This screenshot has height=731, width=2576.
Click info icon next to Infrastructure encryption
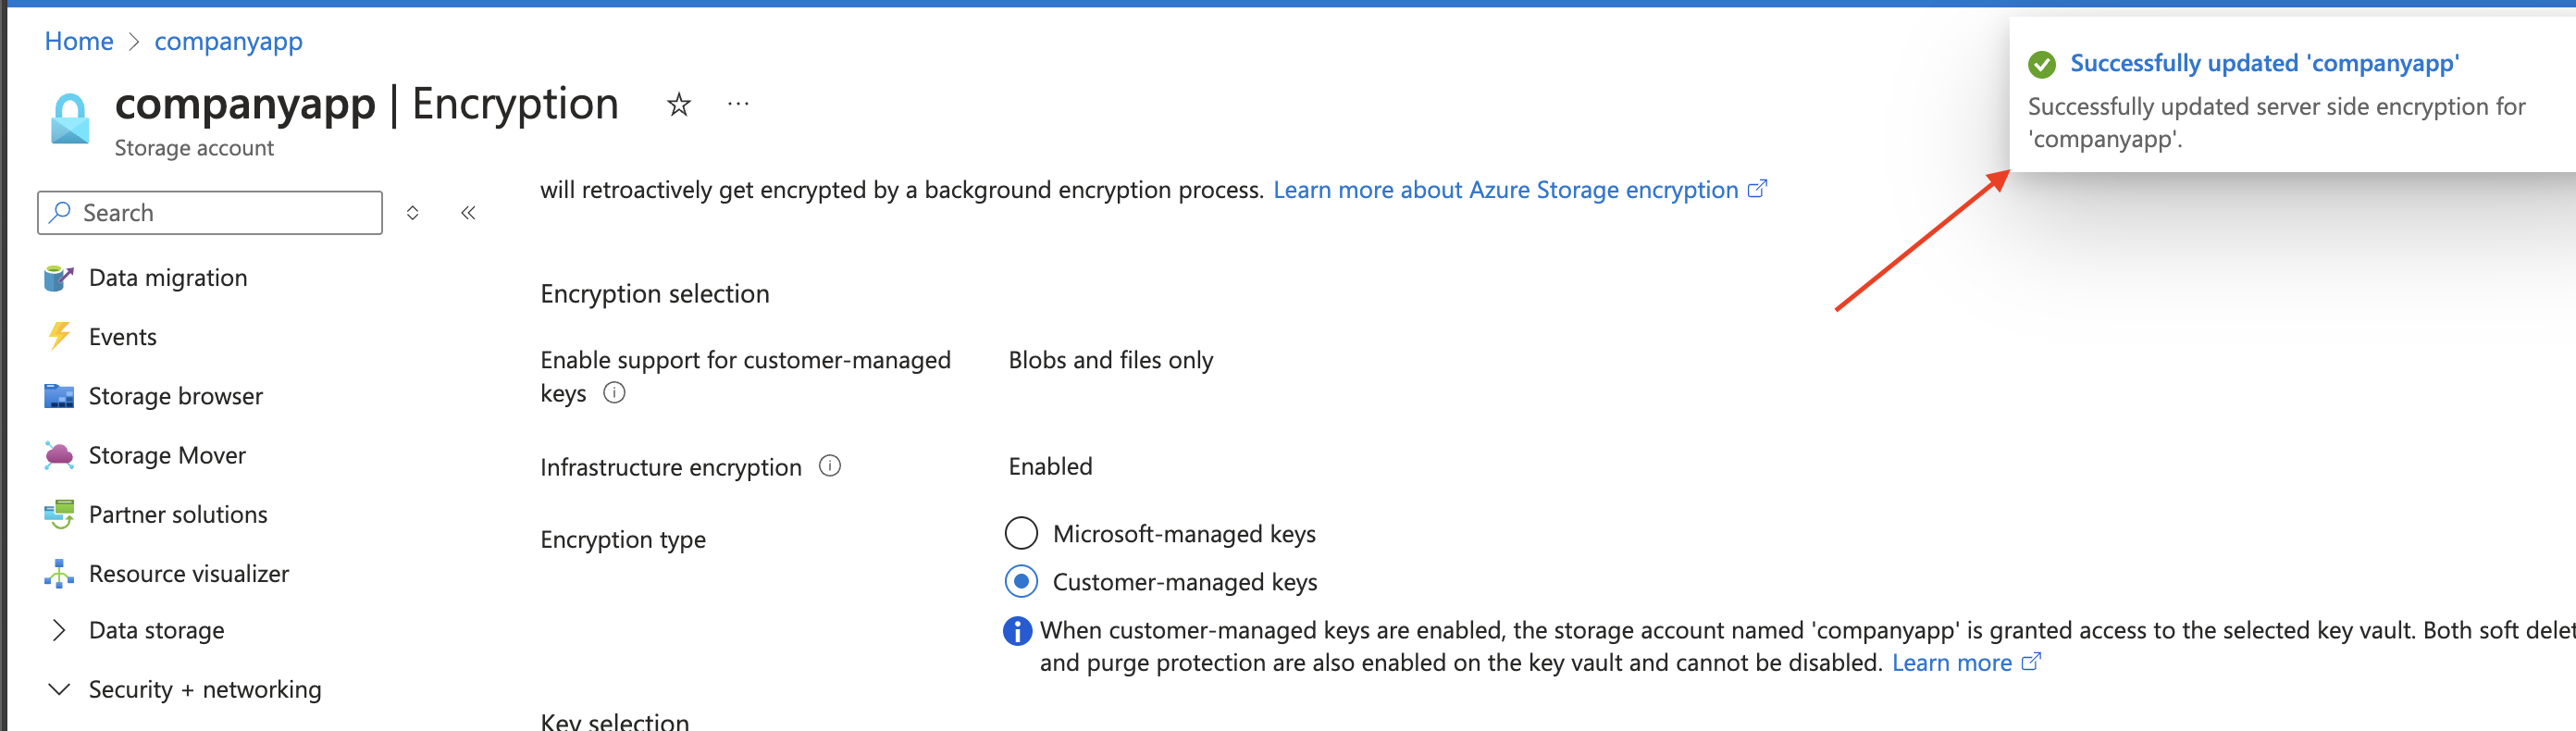[830, 466]
